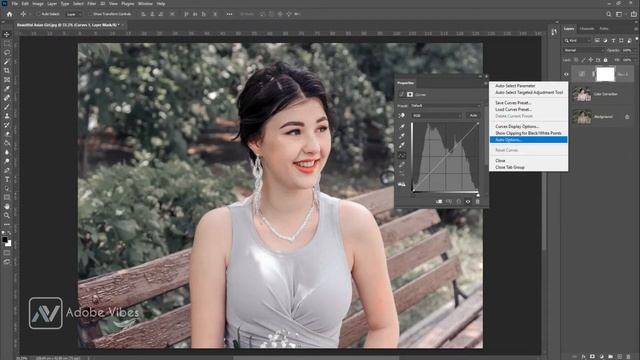Click the Auto button in Curves
This screenshot has height=360, width=640.
[x=473, y=116]
